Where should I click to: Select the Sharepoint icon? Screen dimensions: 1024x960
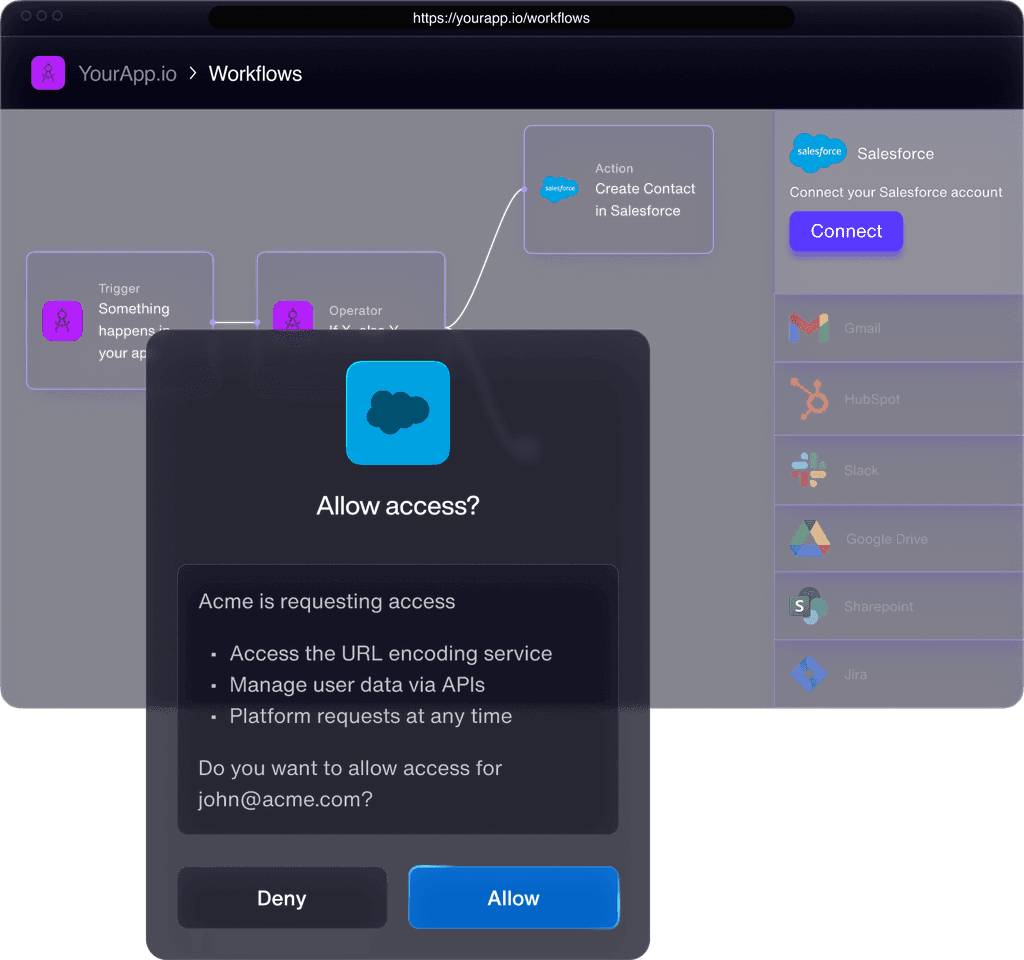pos(808,606)
